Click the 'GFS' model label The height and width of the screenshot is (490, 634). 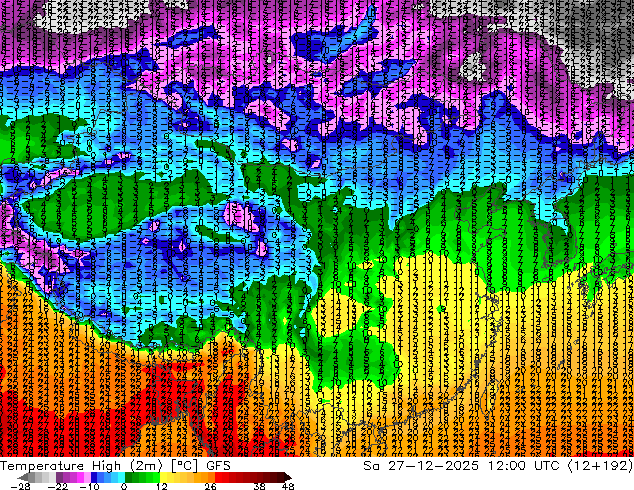[x=218, y=466]
